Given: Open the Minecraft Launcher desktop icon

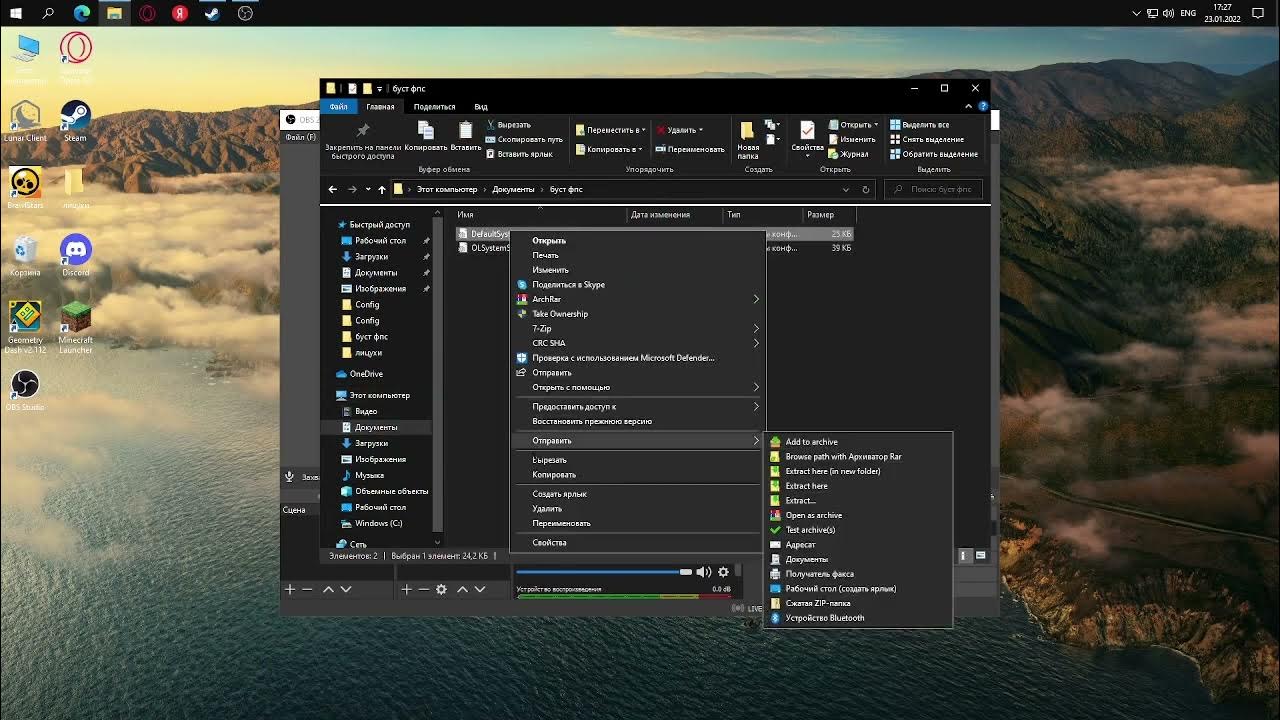Looking at the screenshot, I should click(x=75, y=327).
